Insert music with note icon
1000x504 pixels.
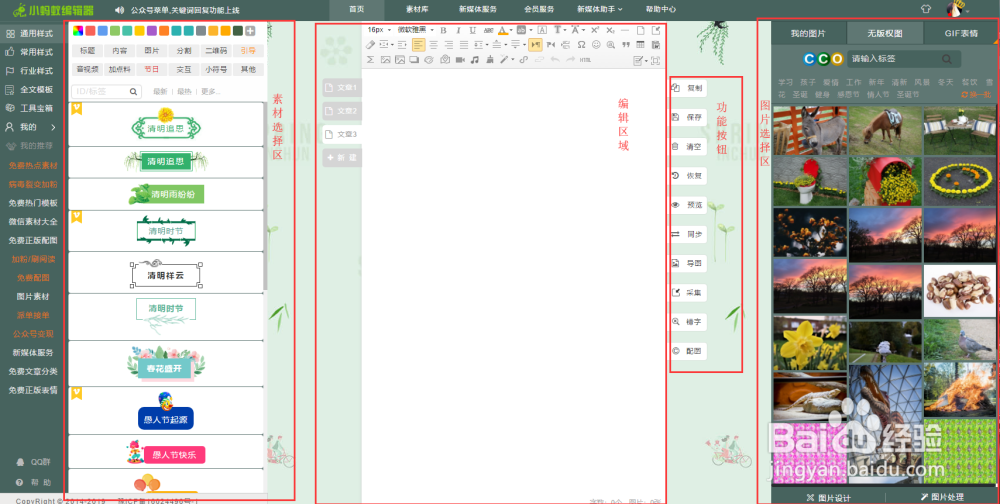(474, 60)
